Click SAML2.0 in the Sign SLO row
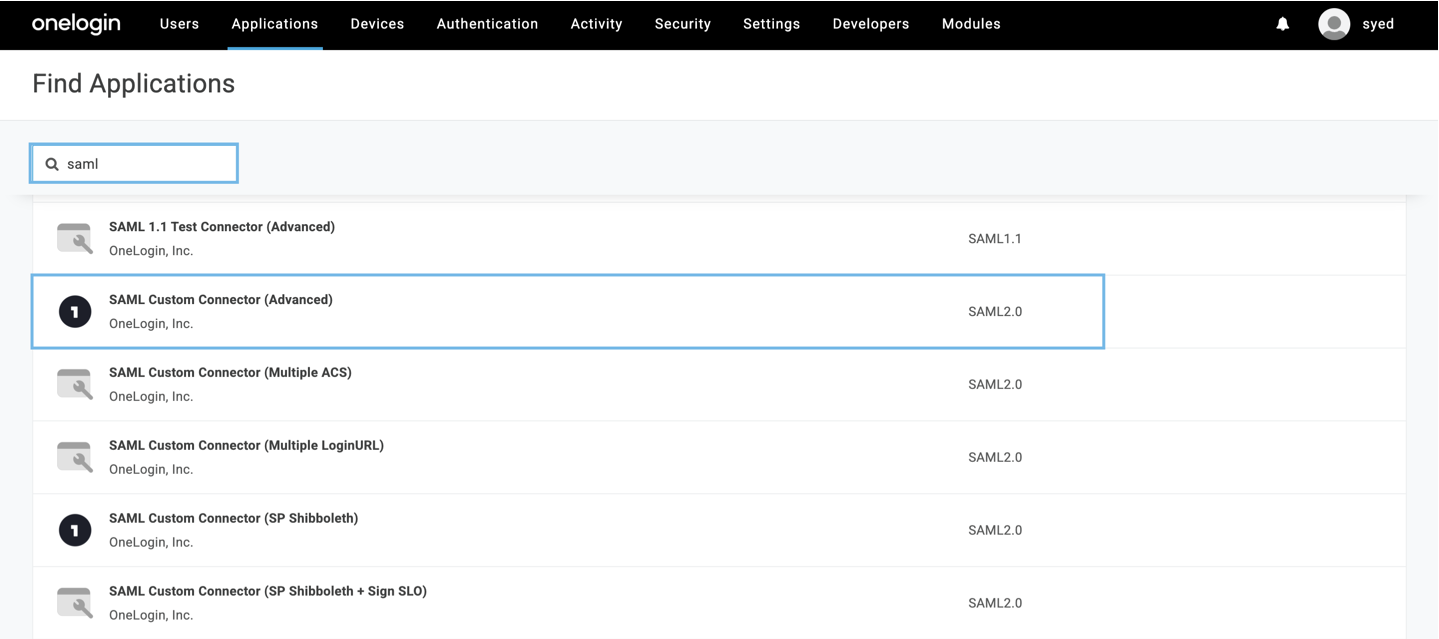Image resolution: width=1439 pixels, height=639 pixels. 995,604
